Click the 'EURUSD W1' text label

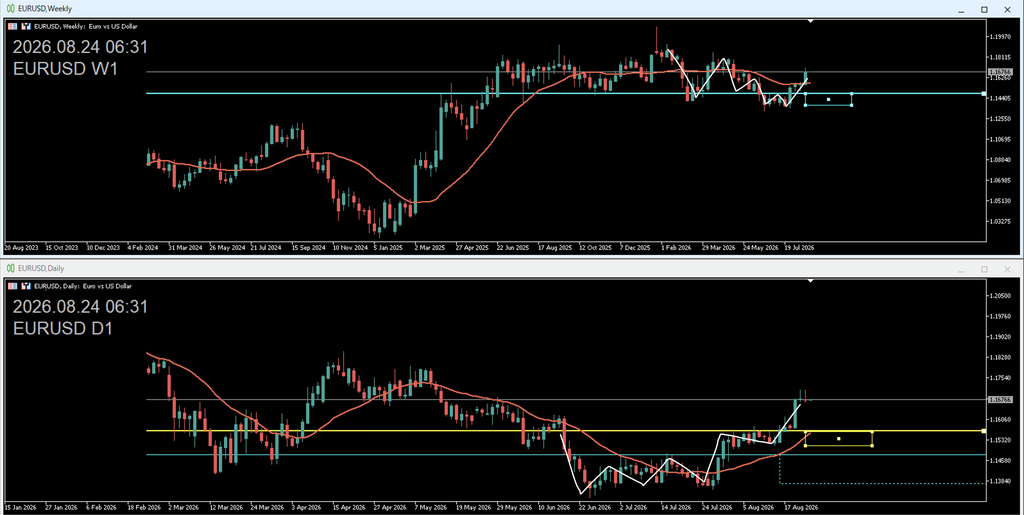pos(65,69)
